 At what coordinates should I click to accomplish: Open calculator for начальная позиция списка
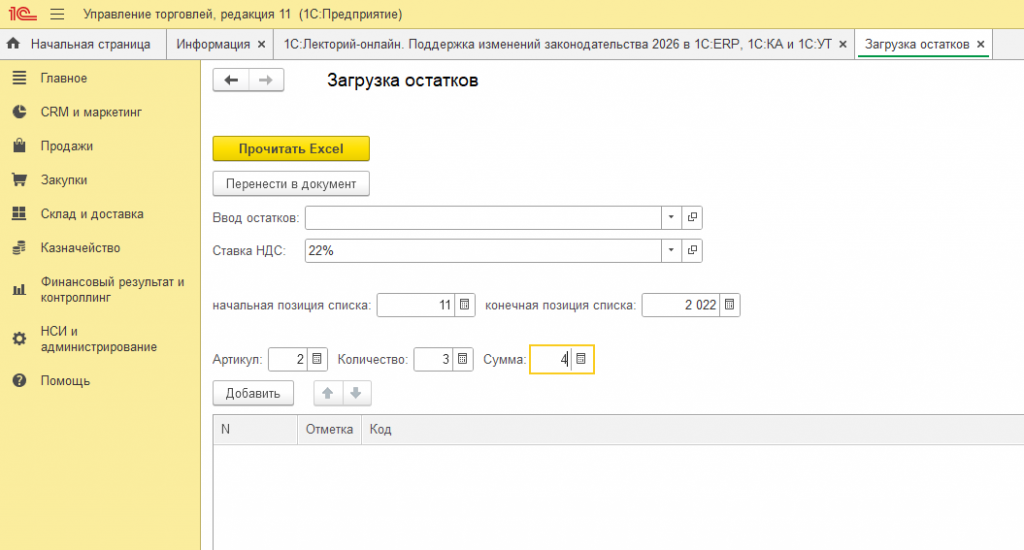click(x=464, y=305)
